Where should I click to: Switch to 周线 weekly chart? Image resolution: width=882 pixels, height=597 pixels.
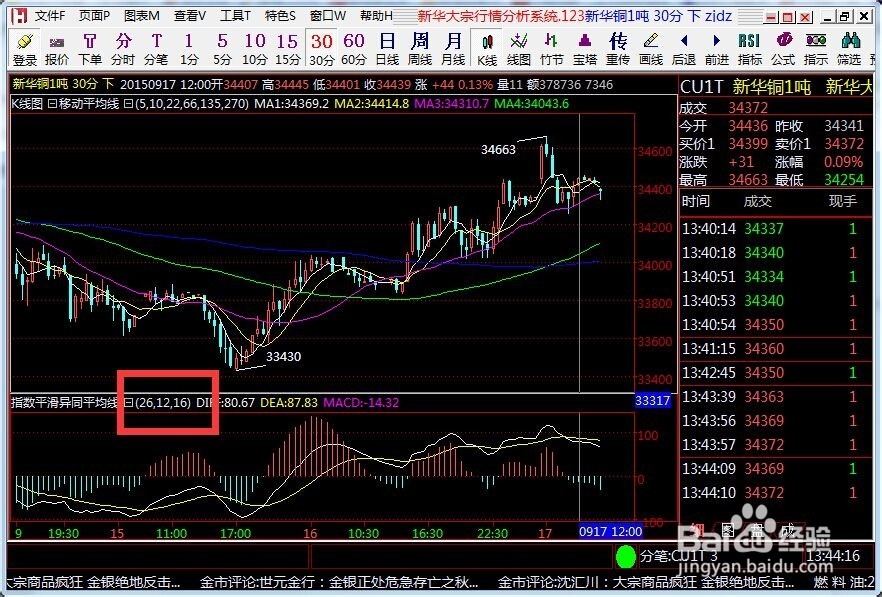pos(420,49)
